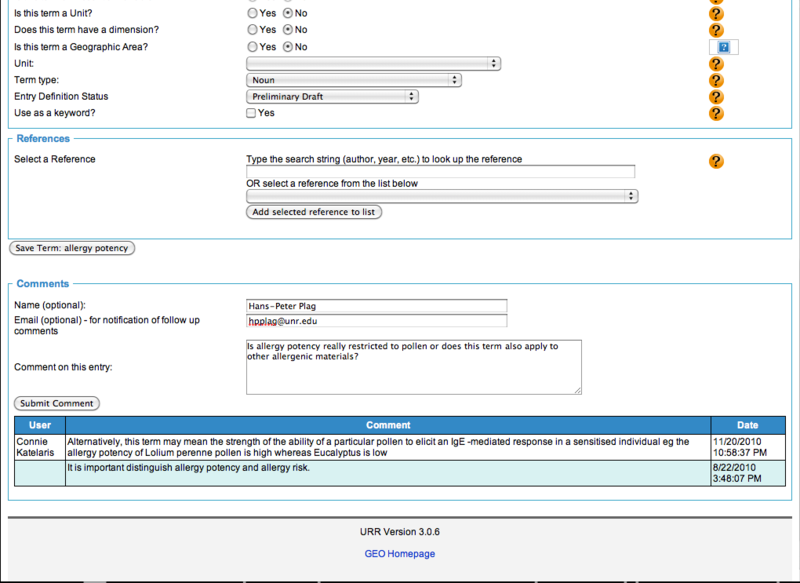800x583 pixels.
Task: Follow the GEO Homepage link
Action: tap(399, 554)
